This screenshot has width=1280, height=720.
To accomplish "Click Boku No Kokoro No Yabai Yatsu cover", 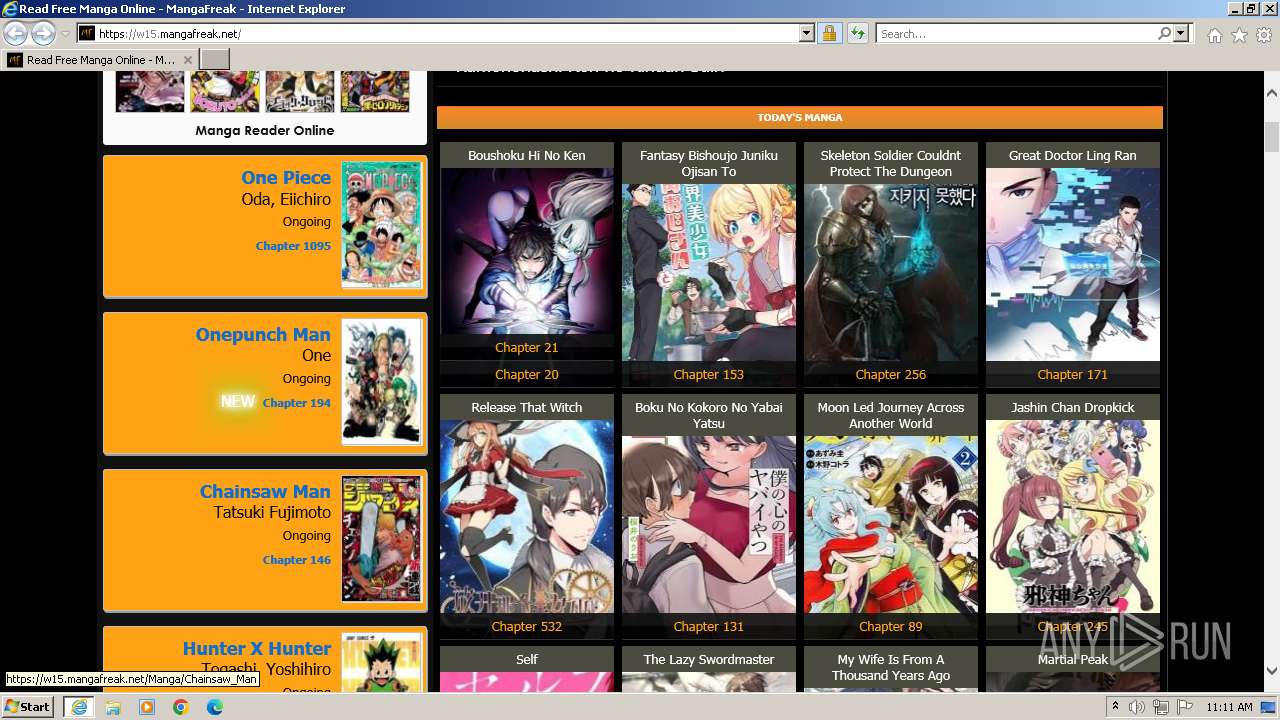I will pyautogui.click(x=709, y=524).
